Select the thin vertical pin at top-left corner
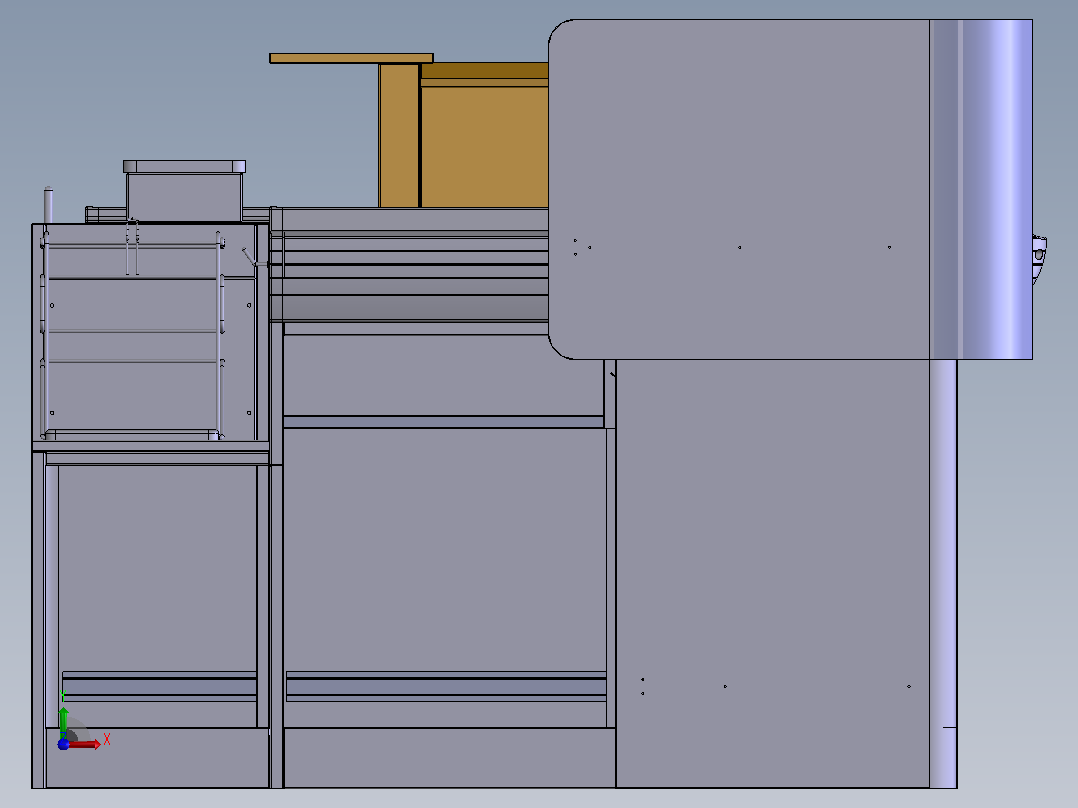The height and width of the screenshot is (808, 1078). [48, 205]
